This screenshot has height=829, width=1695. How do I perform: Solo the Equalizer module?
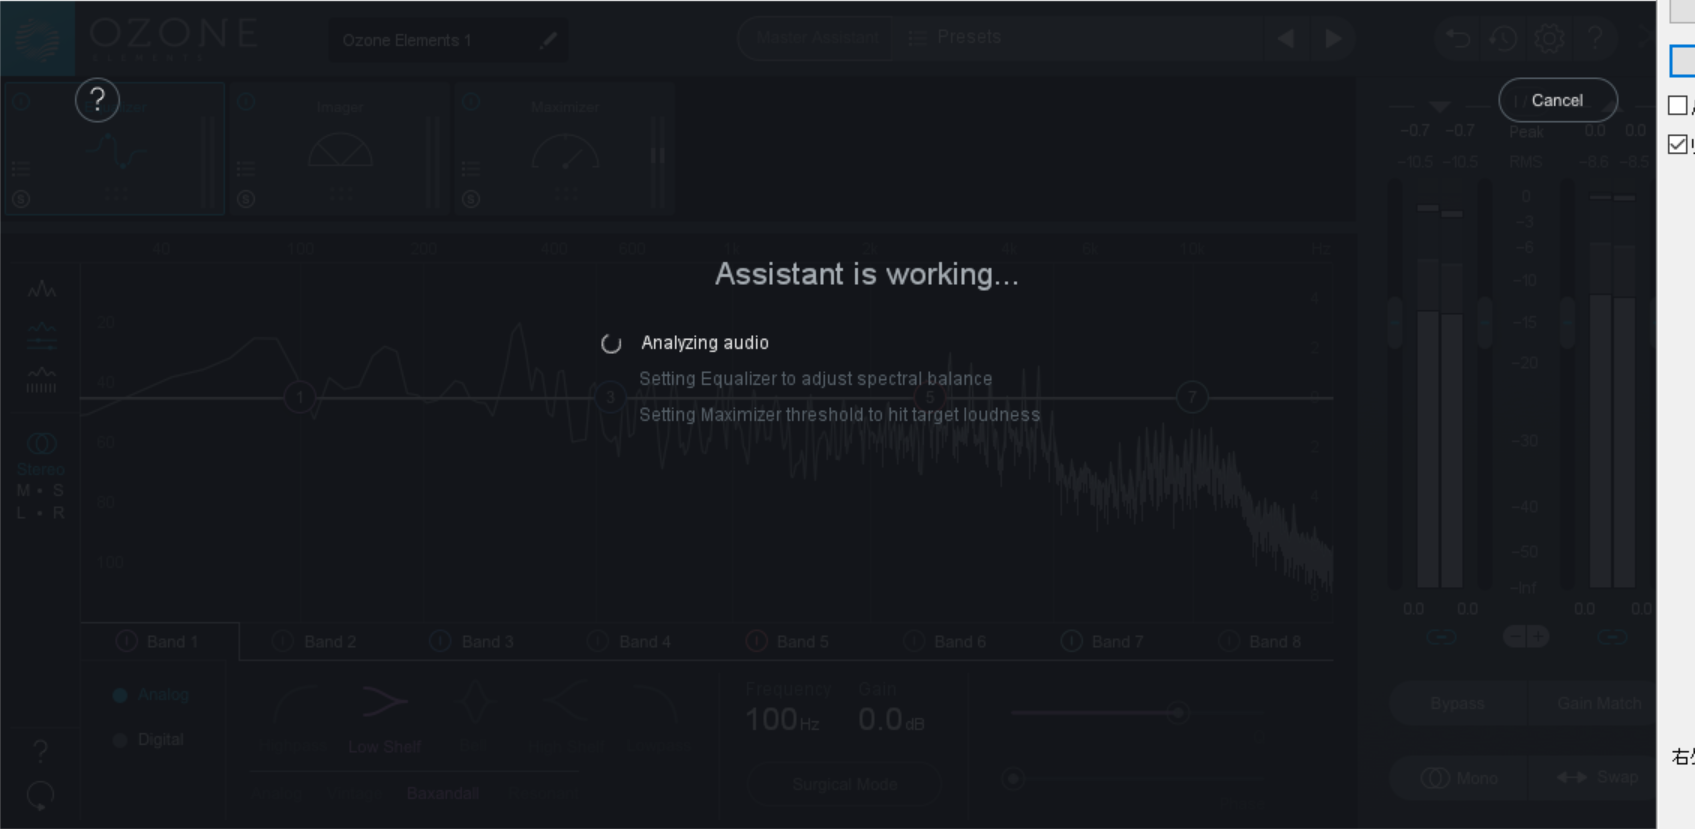click(21, 199)
